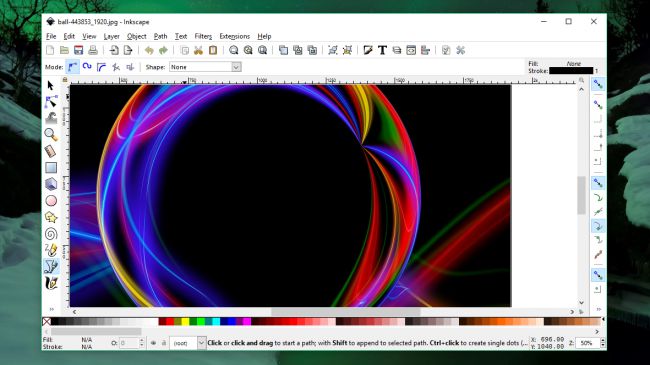Viewport: 650px width, 365px height.
Task: Click the black Stroke color indicator
Action: point(571,71)
